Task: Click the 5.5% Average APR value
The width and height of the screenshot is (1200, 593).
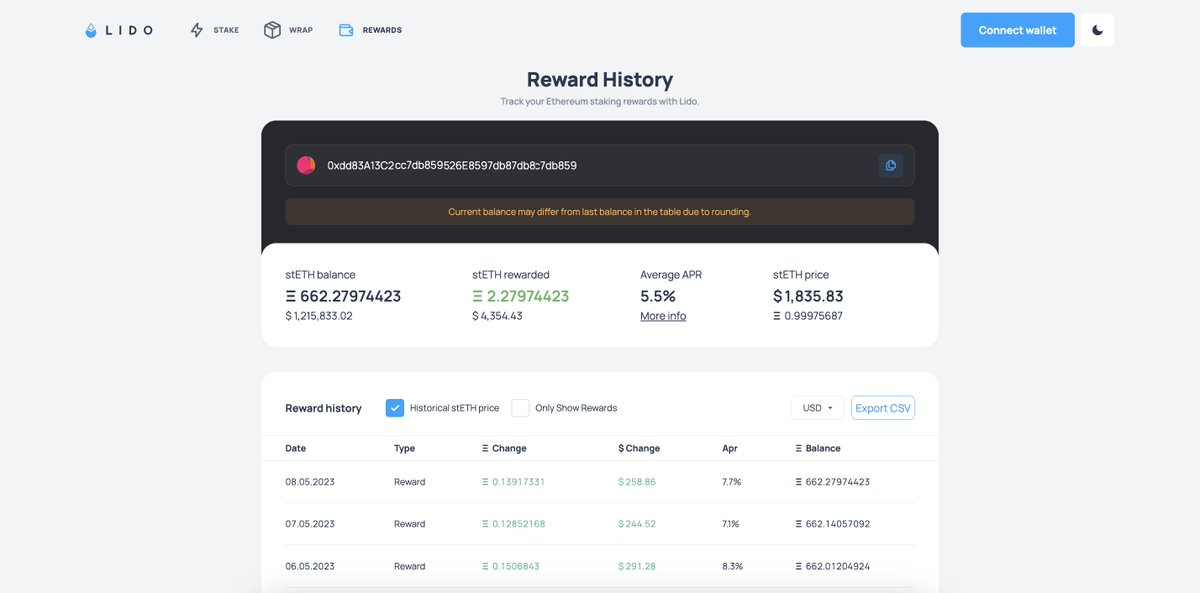Action: [658, 296]
